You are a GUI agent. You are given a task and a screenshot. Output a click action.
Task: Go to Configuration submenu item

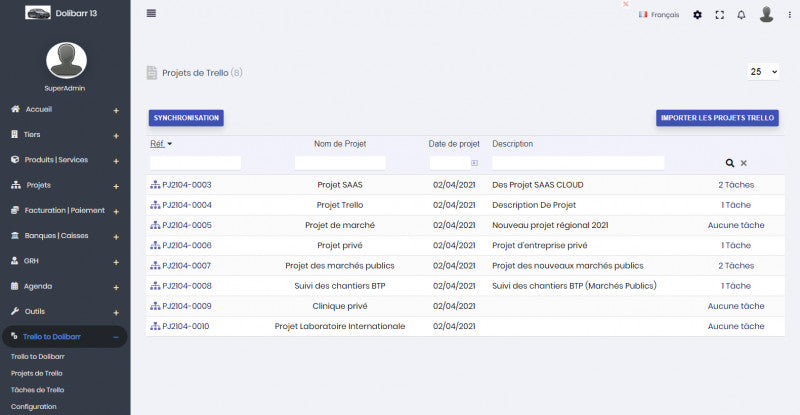point(33,406)
